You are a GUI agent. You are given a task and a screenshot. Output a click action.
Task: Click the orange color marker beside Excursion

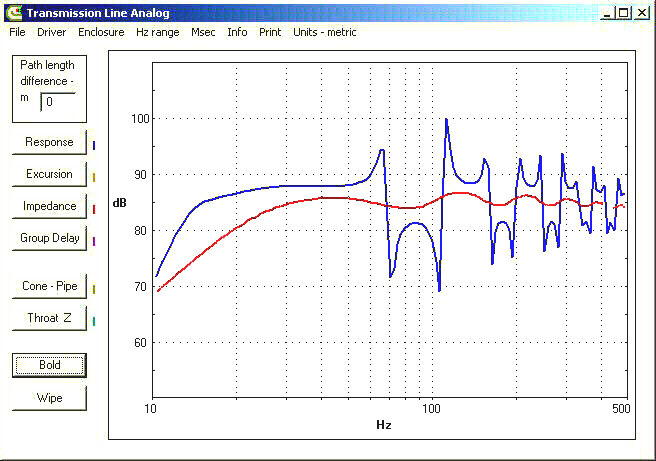point(94,177)
